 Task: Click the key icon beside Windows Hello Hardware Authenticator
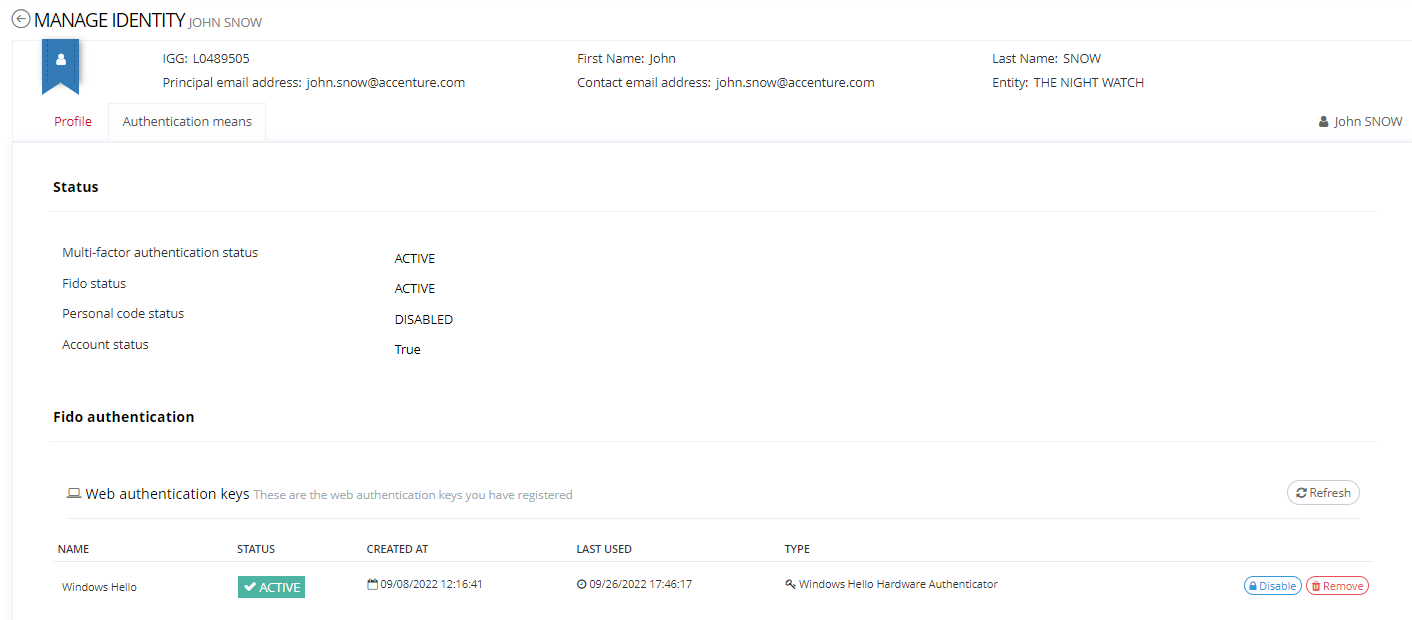(x=790, y=584)
